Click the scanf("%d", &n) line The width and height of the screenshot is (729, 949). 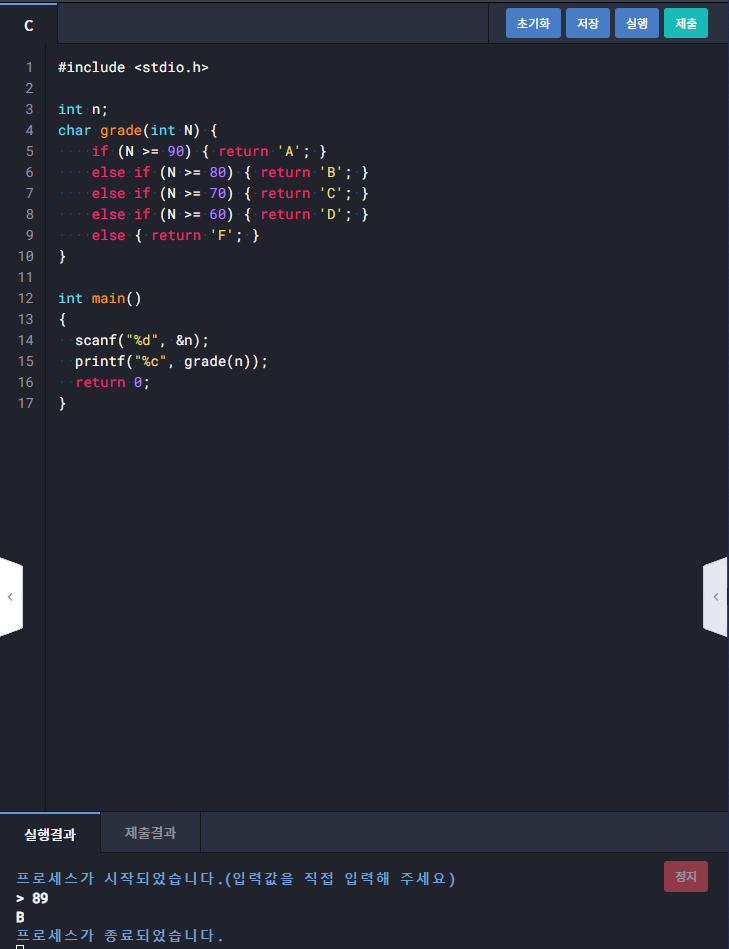pyautogui.click(x=142, y=340)
